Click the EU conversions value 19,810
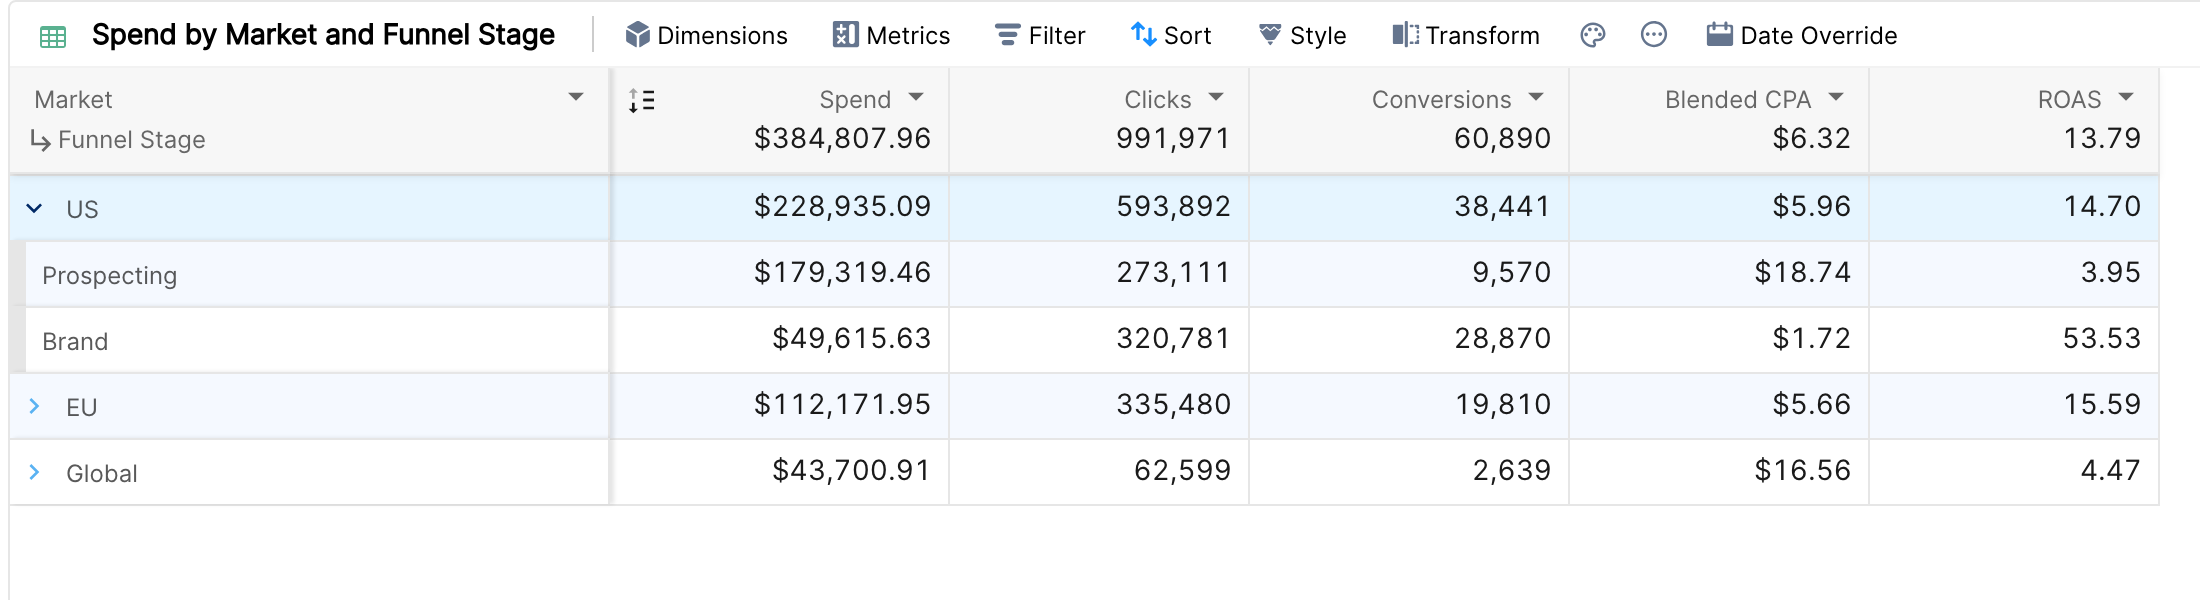Image resolution: width=2200 pixels, height=600 pixels. pos(1503,404)
